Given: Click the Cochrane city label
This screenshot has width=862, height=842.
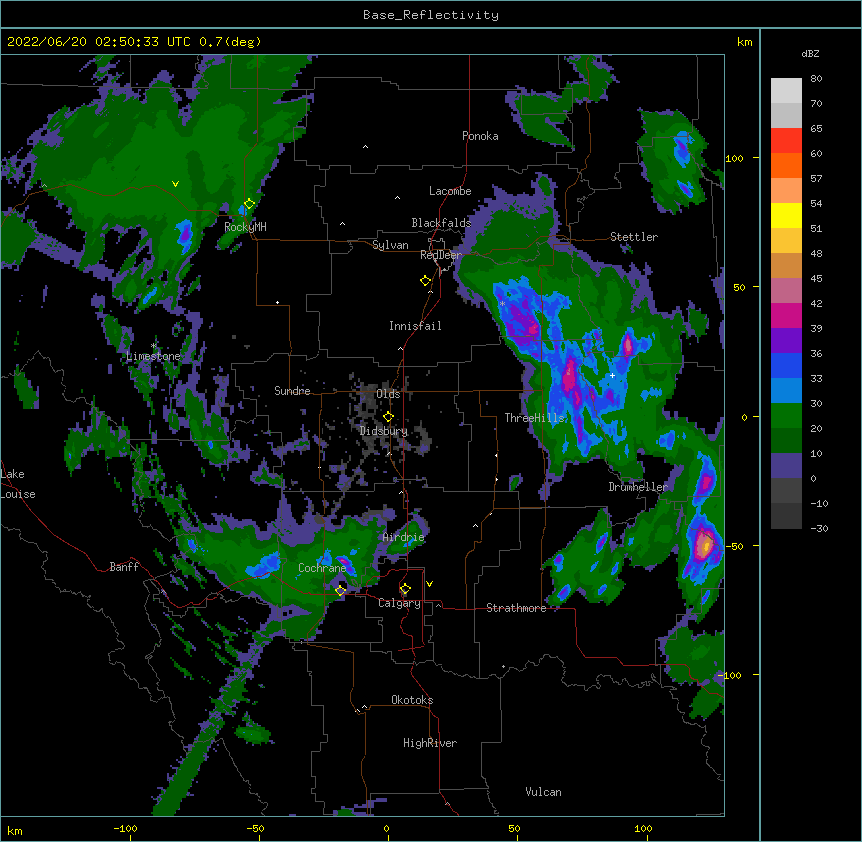Looking at the screenshot, I should click(x=322, y=568).
